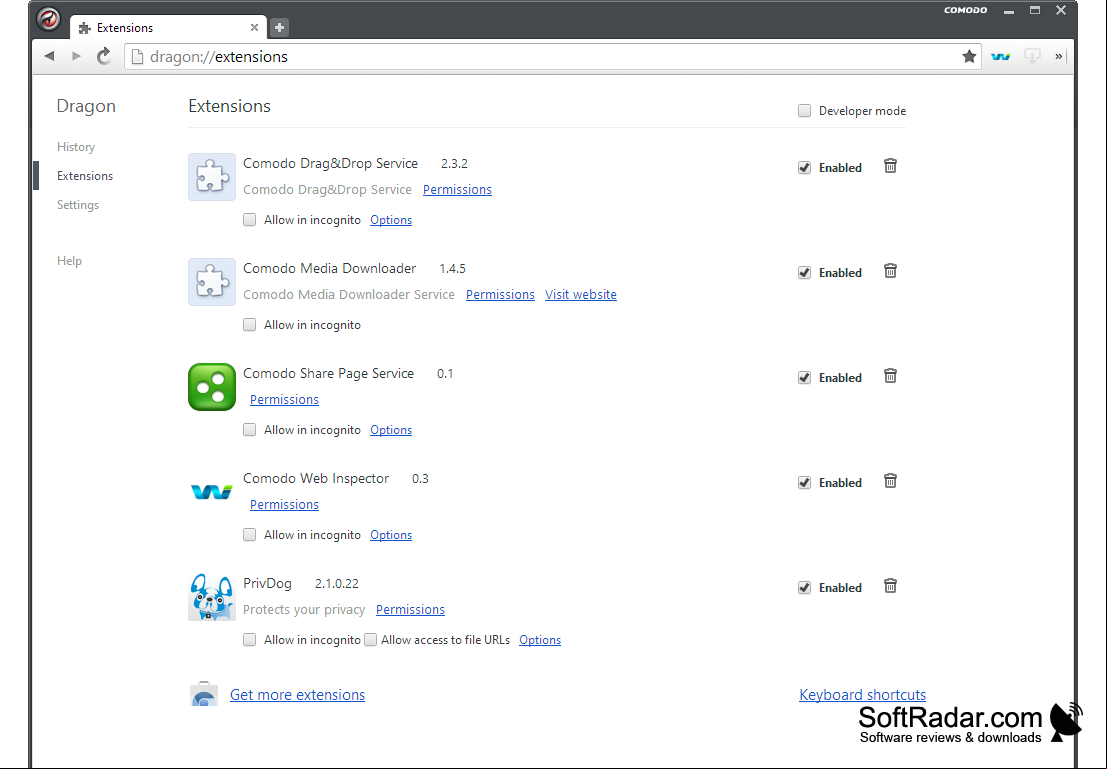View Permissions for PrivDog

pyautogui.click(x=410, y=609)
